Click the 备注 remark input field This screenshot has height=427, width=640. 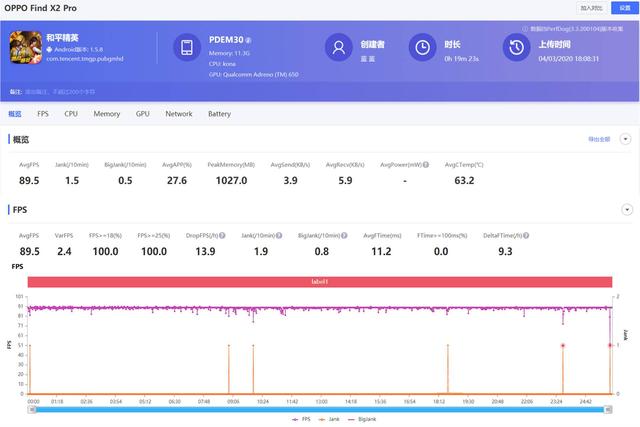click(60, 92)
